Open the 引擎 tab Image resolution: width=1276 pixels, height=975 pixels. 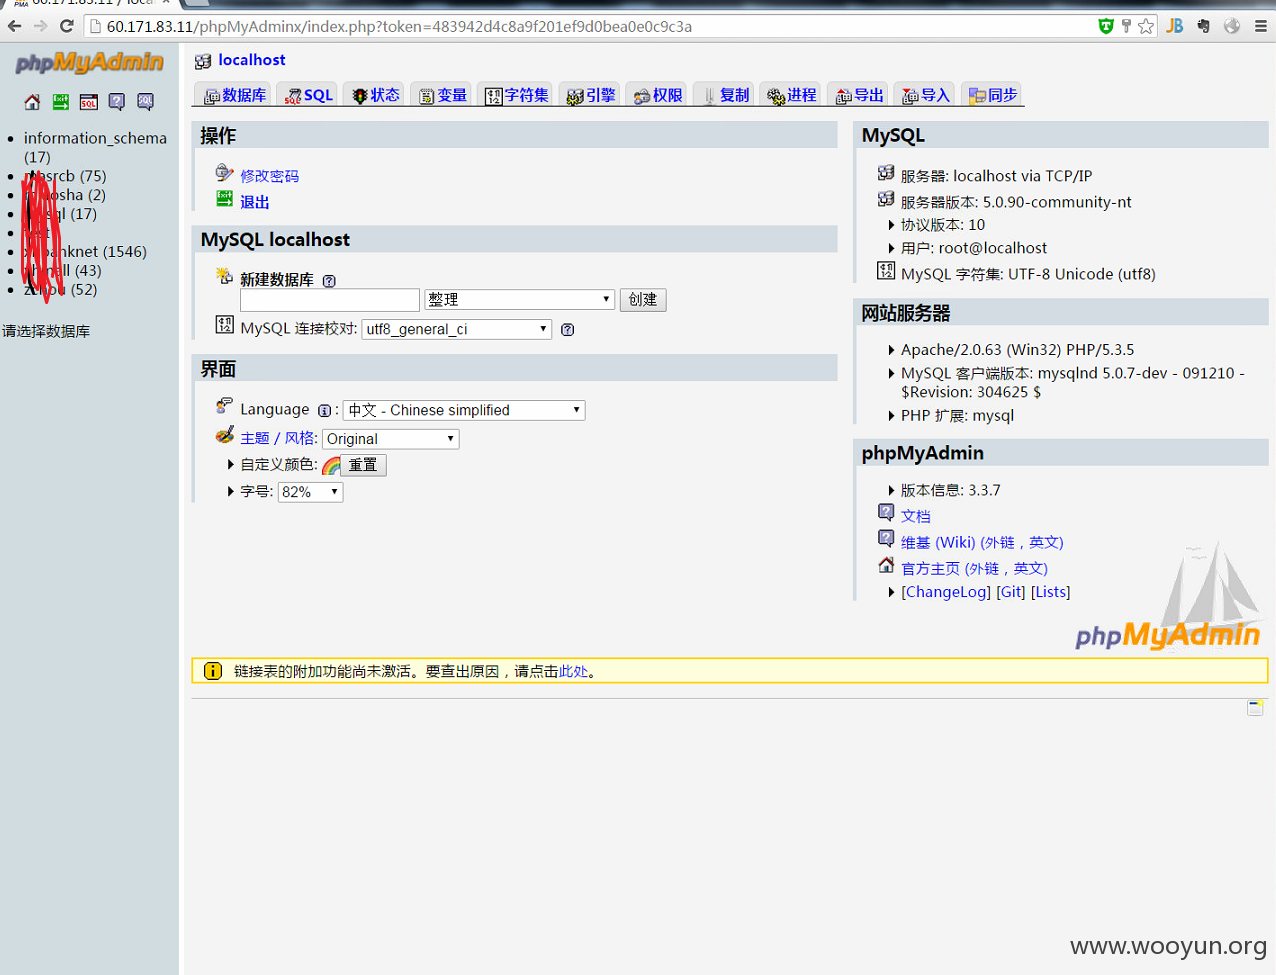click(590, 95)
